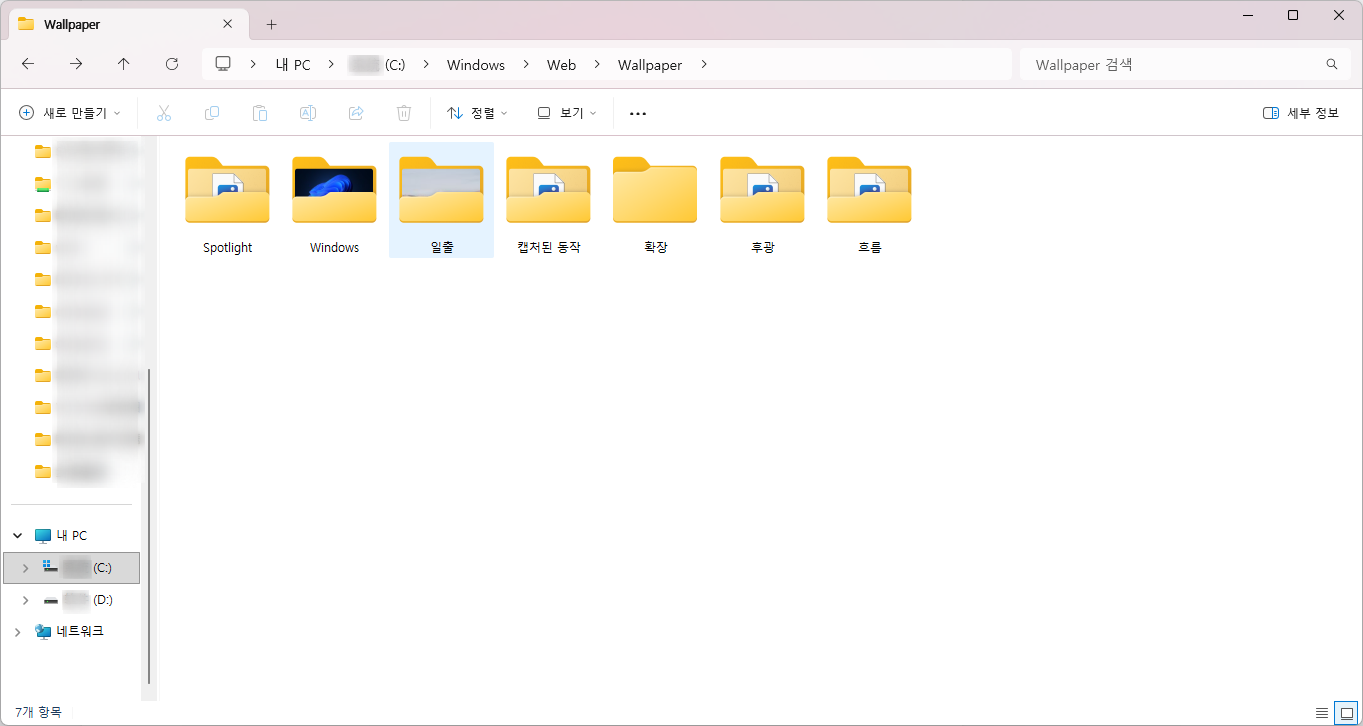Image resolution: width=1363 pixels, height=726 pixels.
Task: Click the Wallpaper 검색 search field
Action: click(1183, 64)
